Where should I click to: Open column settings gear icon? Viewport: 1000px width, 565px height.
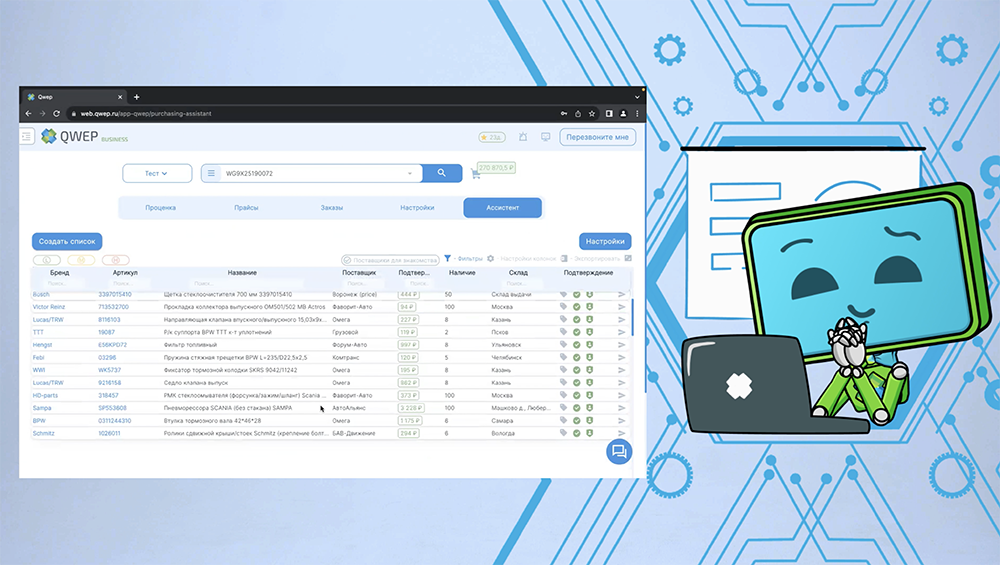pos(490,258)
